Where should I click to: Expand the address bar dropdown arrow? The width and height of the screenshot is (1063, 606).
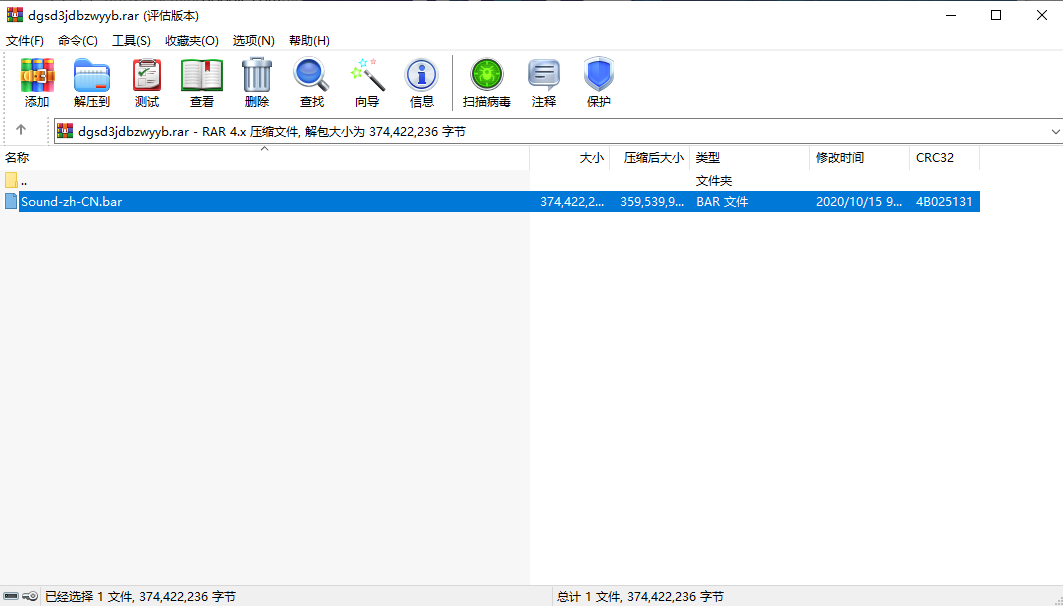pyautogui.click(x=1055, y=132)
